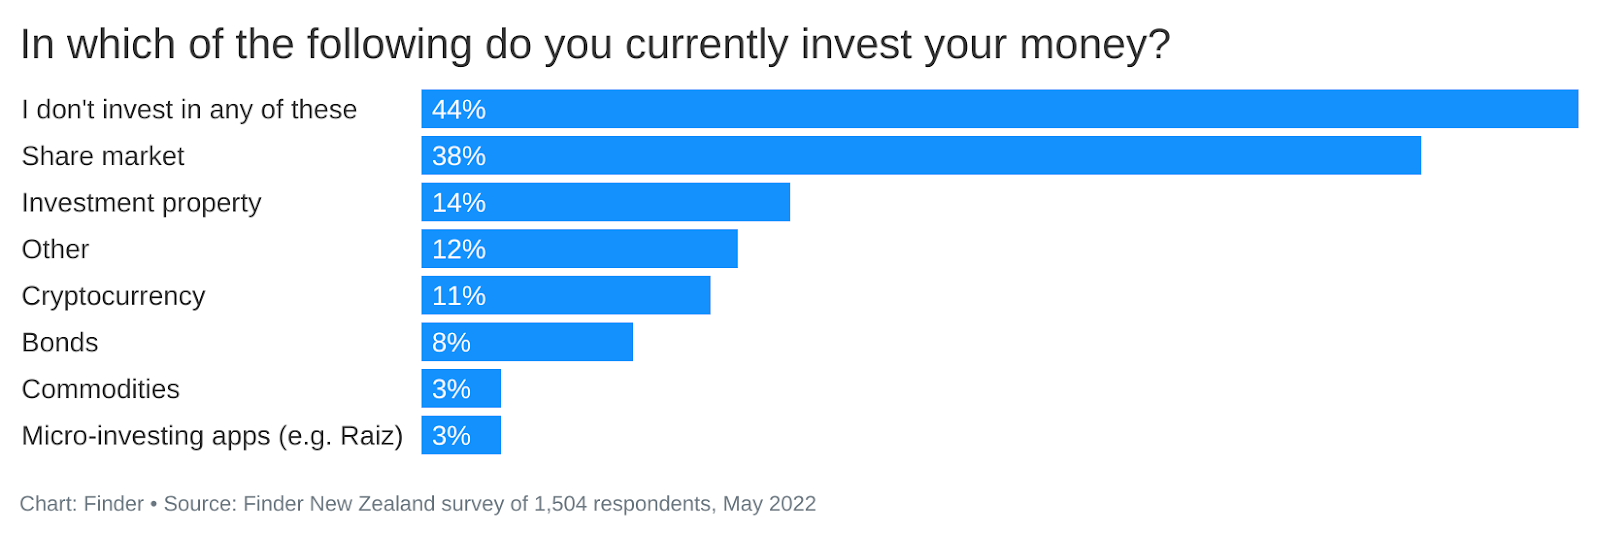Image resolution: width=1600 pixels, height=536 pixels.
Task: Select the "Bonds" category label
Action: [60, 342]
